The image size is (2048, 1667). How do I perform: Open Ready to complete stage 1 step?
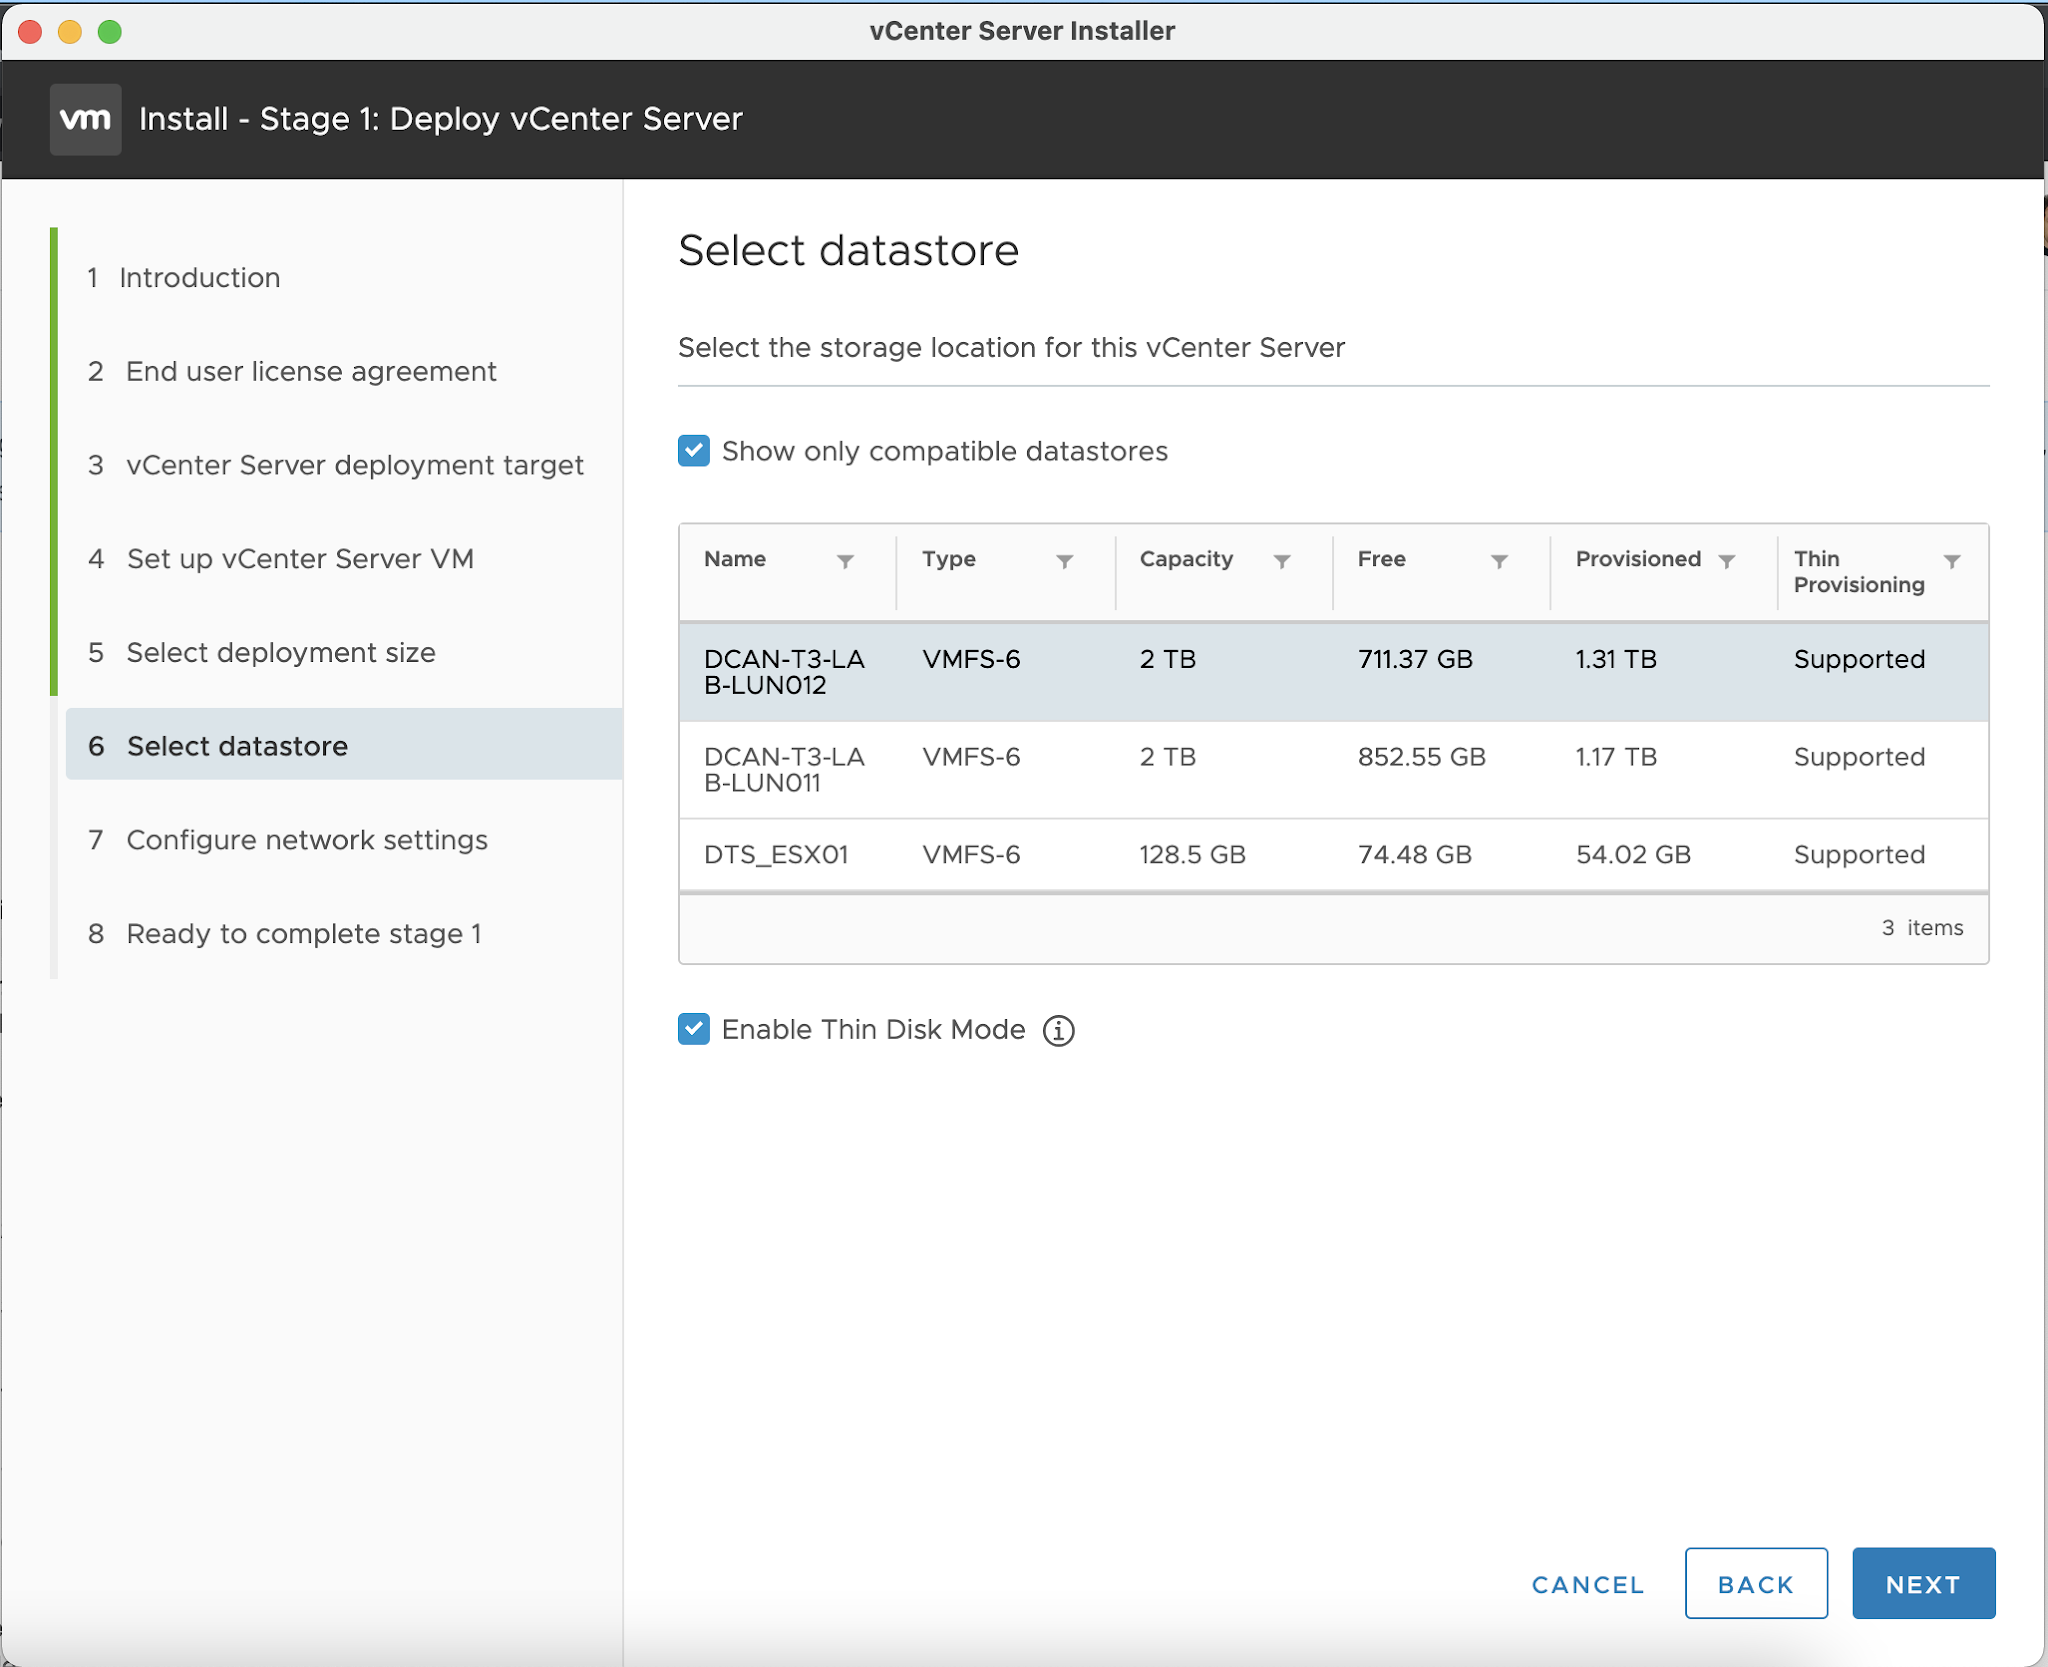(x=303, y=934)
